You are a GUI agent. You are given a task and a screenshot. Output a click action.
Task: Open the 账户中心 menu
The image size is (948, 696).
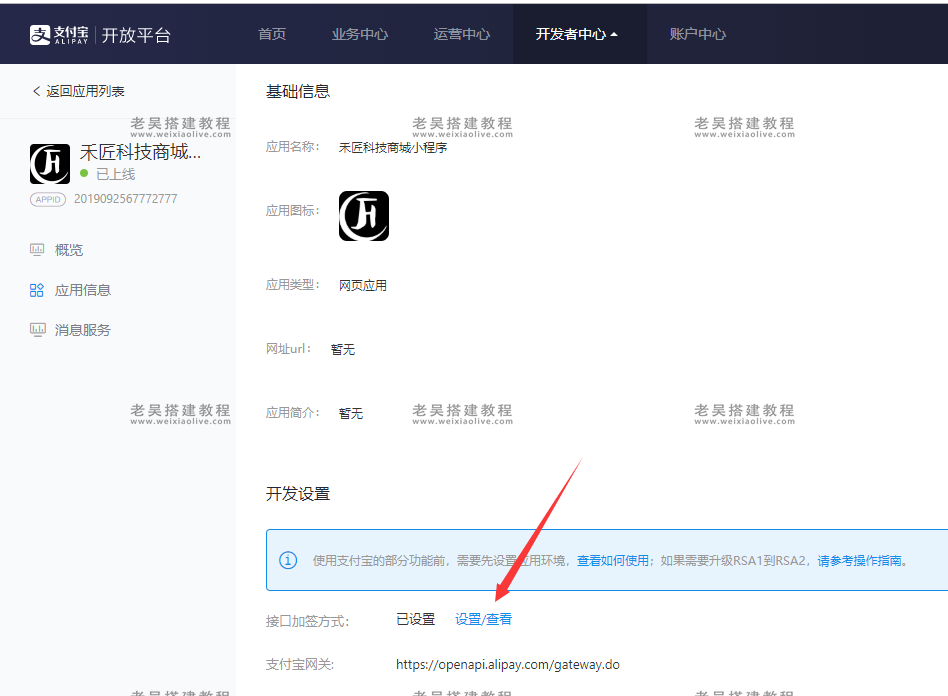click(x=696, y=33)
